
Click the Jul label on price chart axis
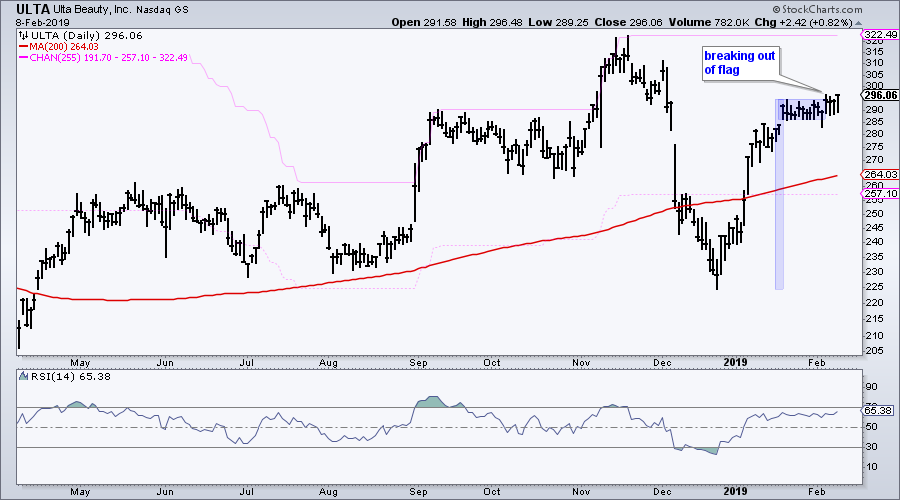(247, 363)
